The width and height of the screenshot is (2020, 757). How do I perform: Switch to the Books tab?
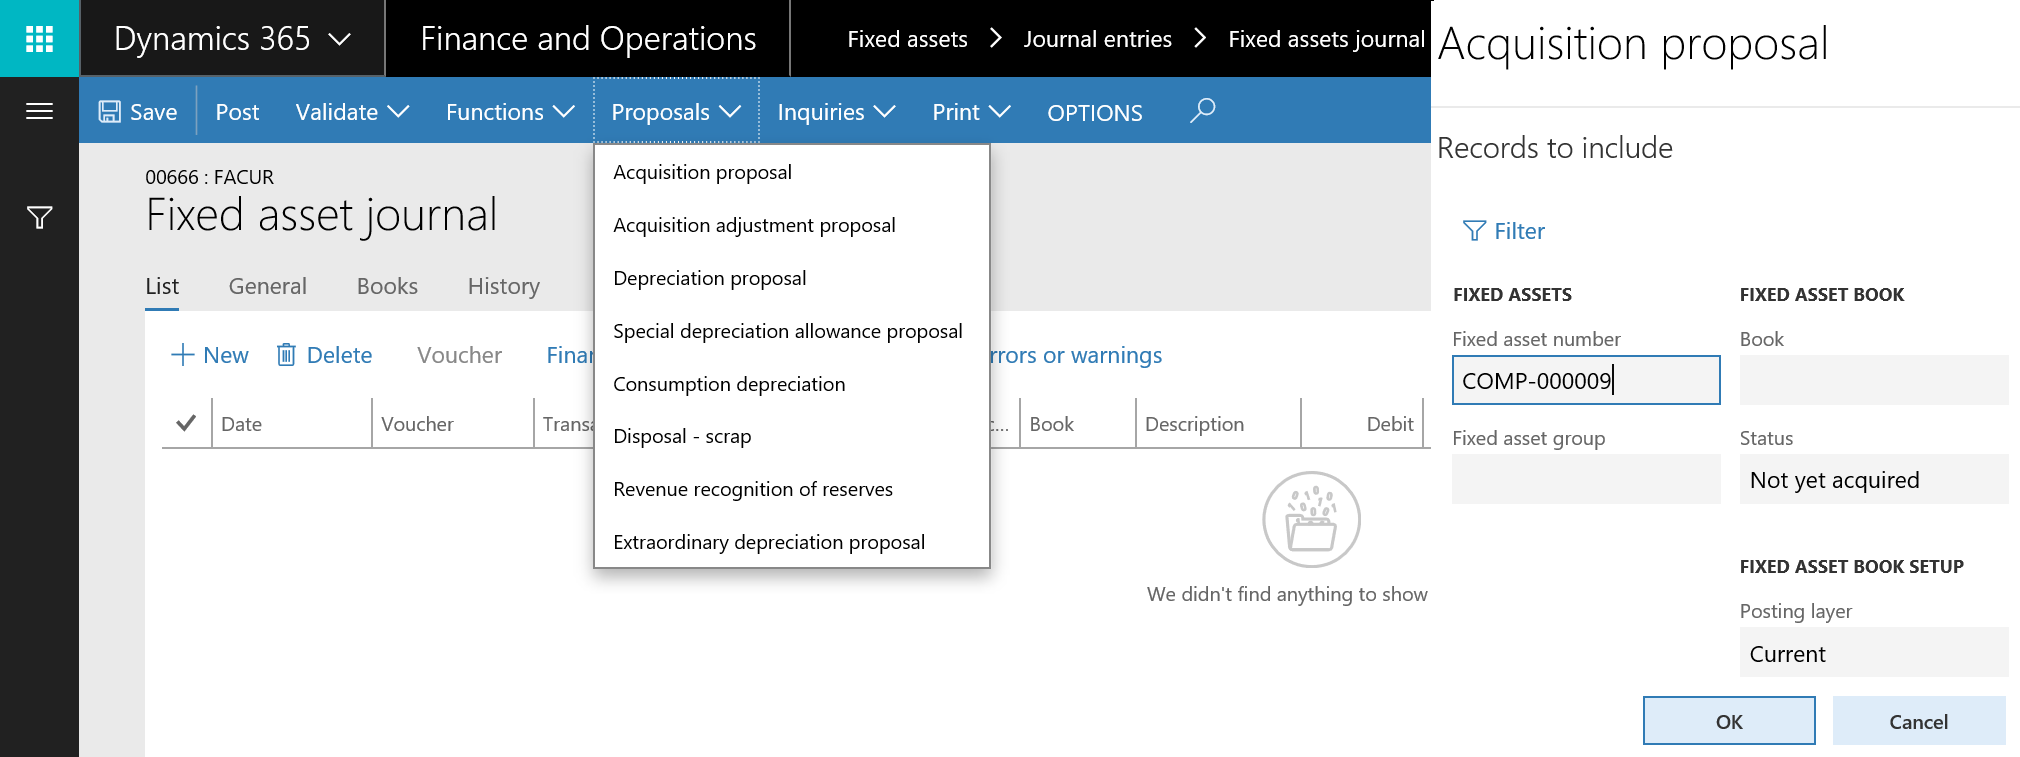387,286
